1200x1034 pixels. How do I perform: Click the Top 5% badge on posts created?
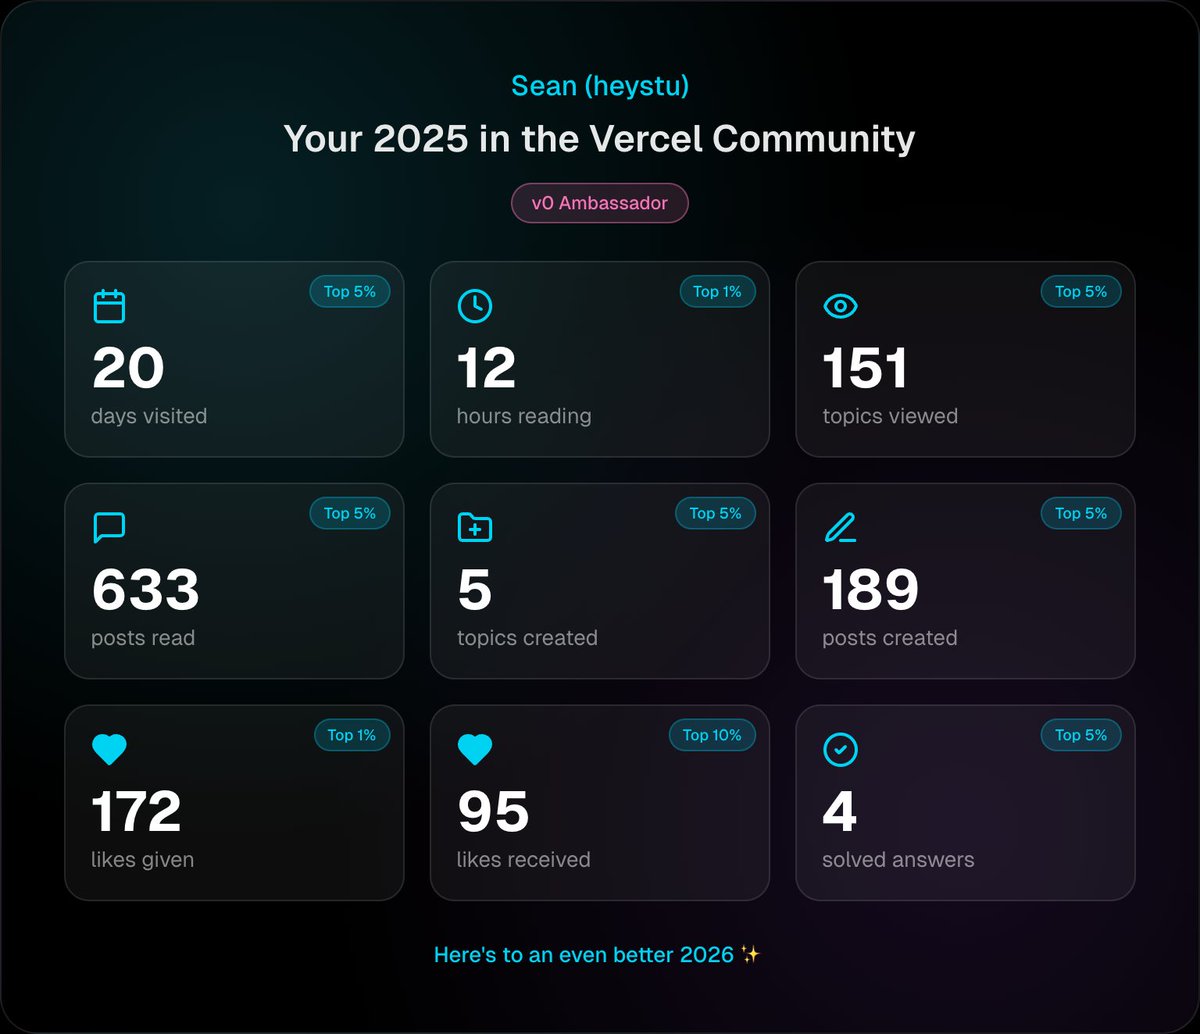1081,513
